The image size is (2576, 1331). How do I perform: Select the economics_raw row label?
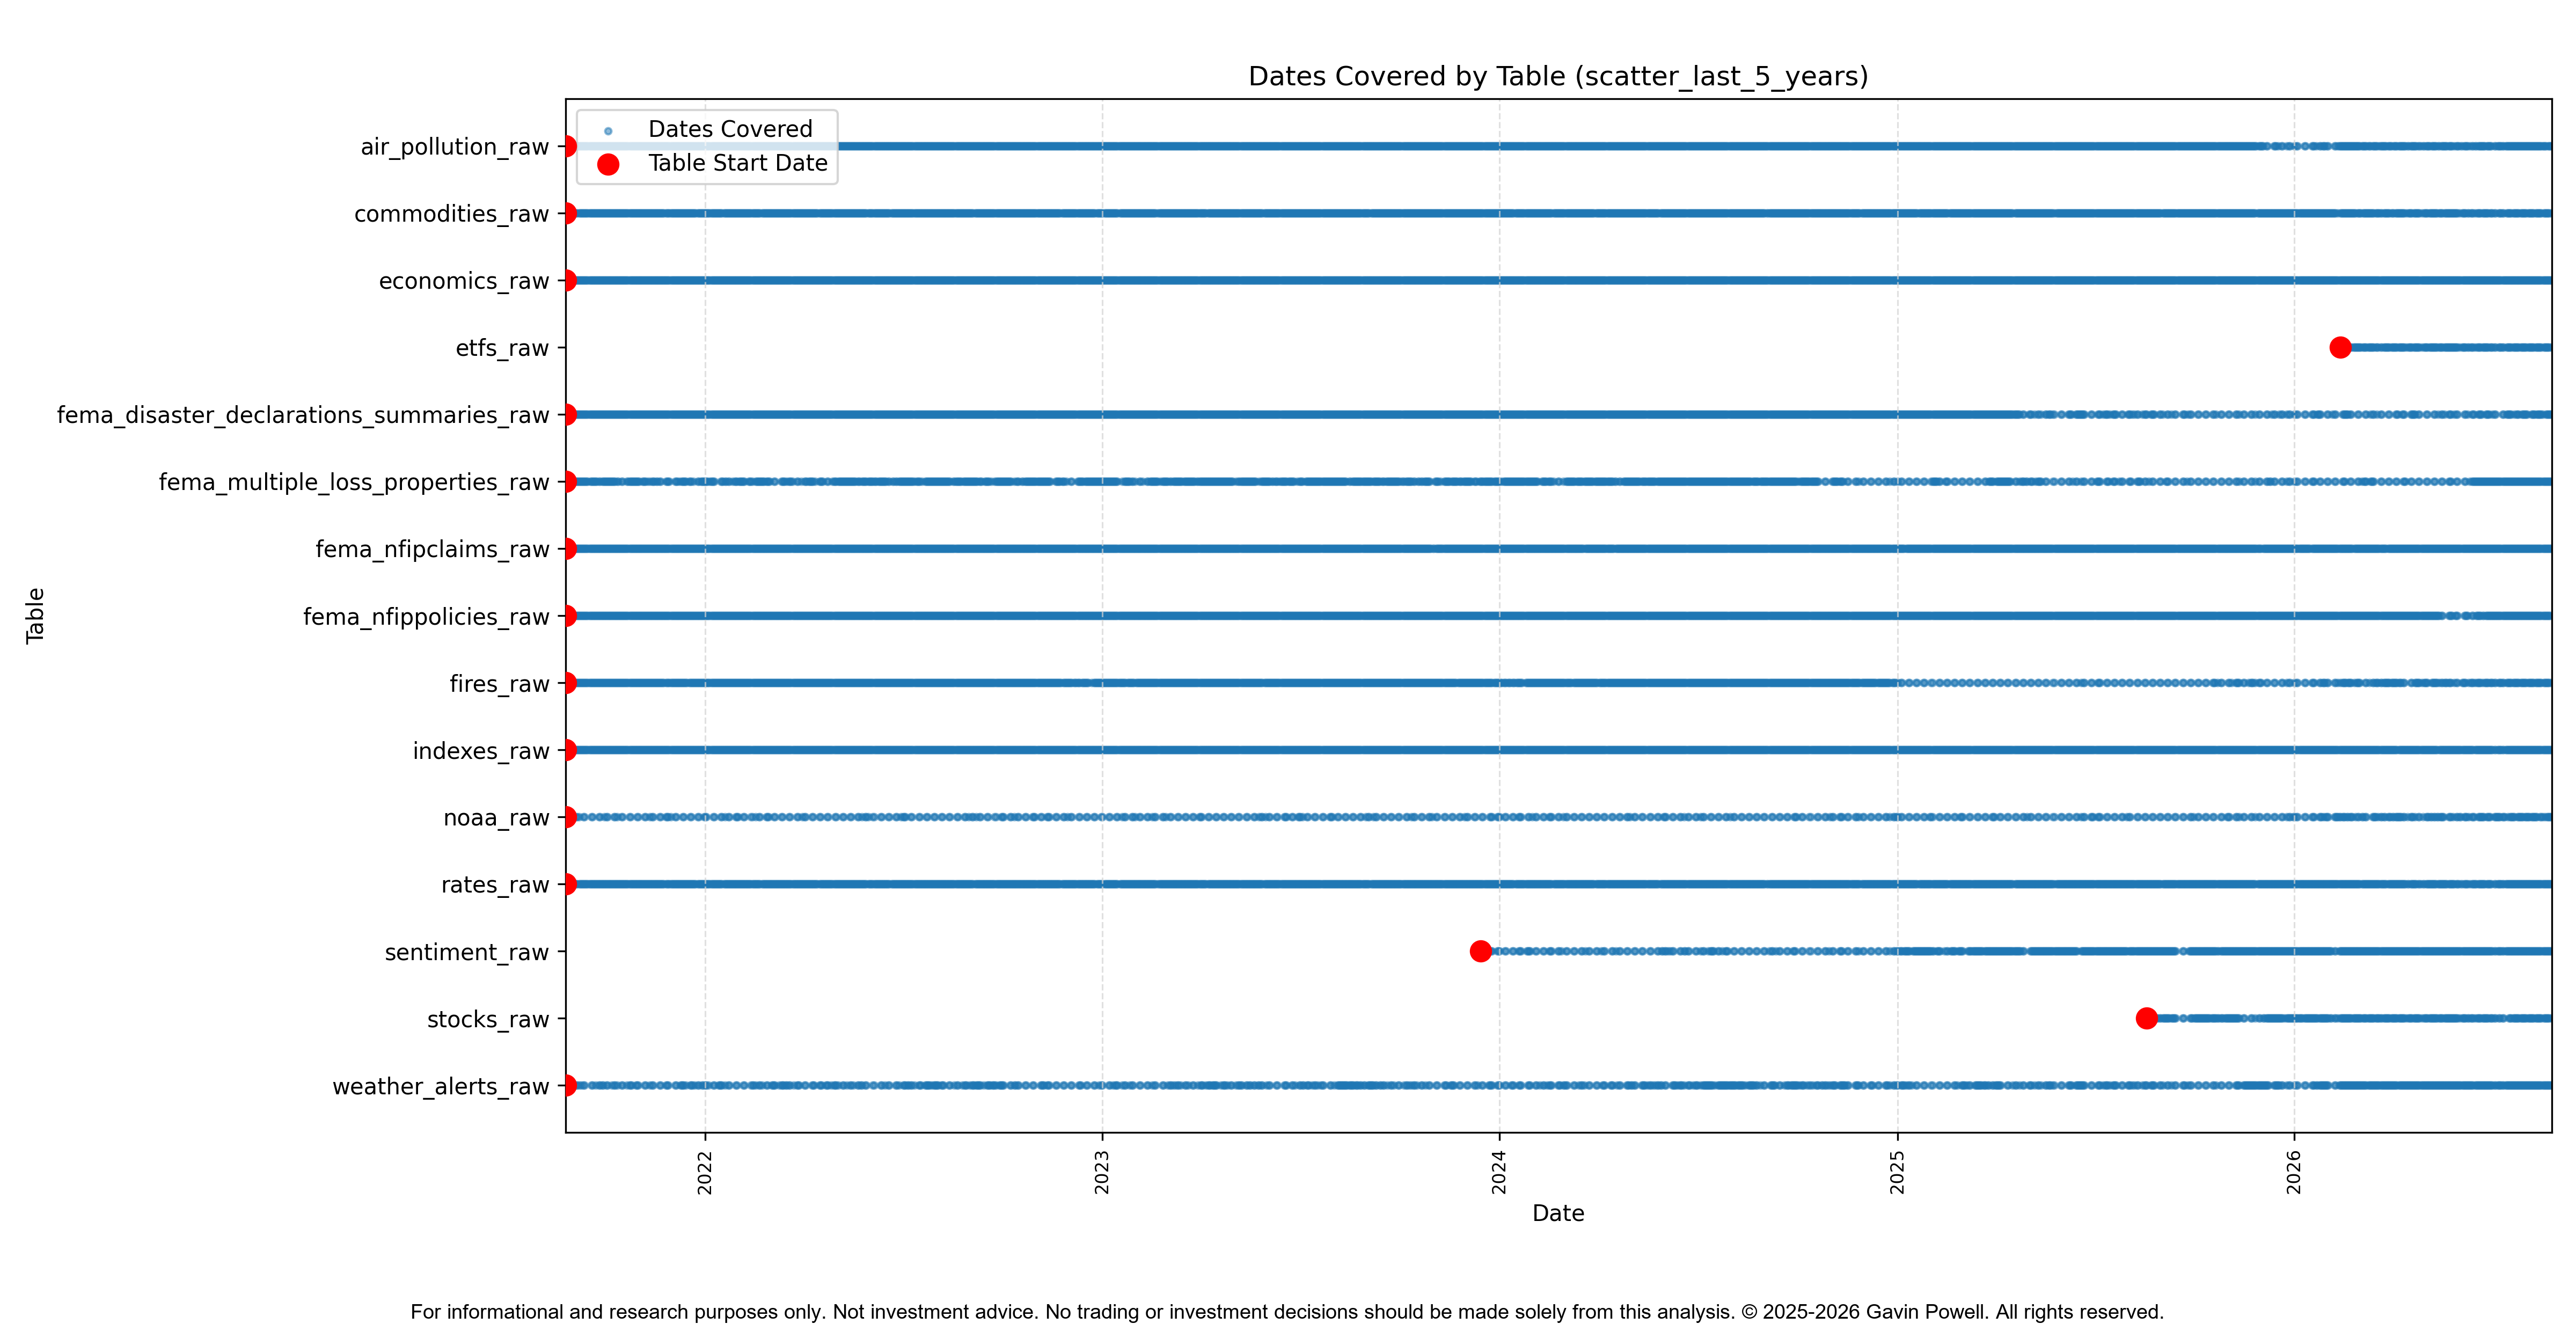tap(464, 281)
